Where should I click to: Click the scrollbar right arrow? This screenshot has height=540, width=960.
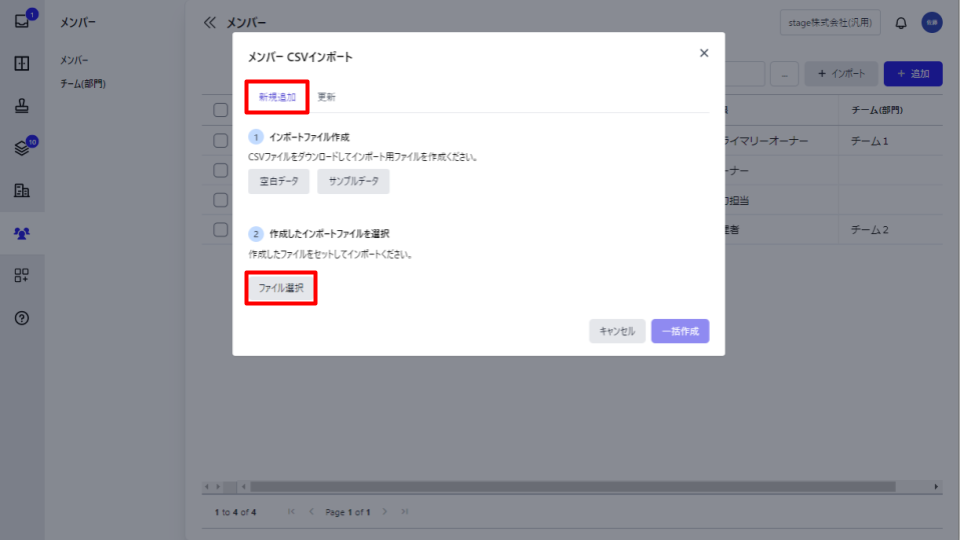pyautogui.click(x=936, y=487)
